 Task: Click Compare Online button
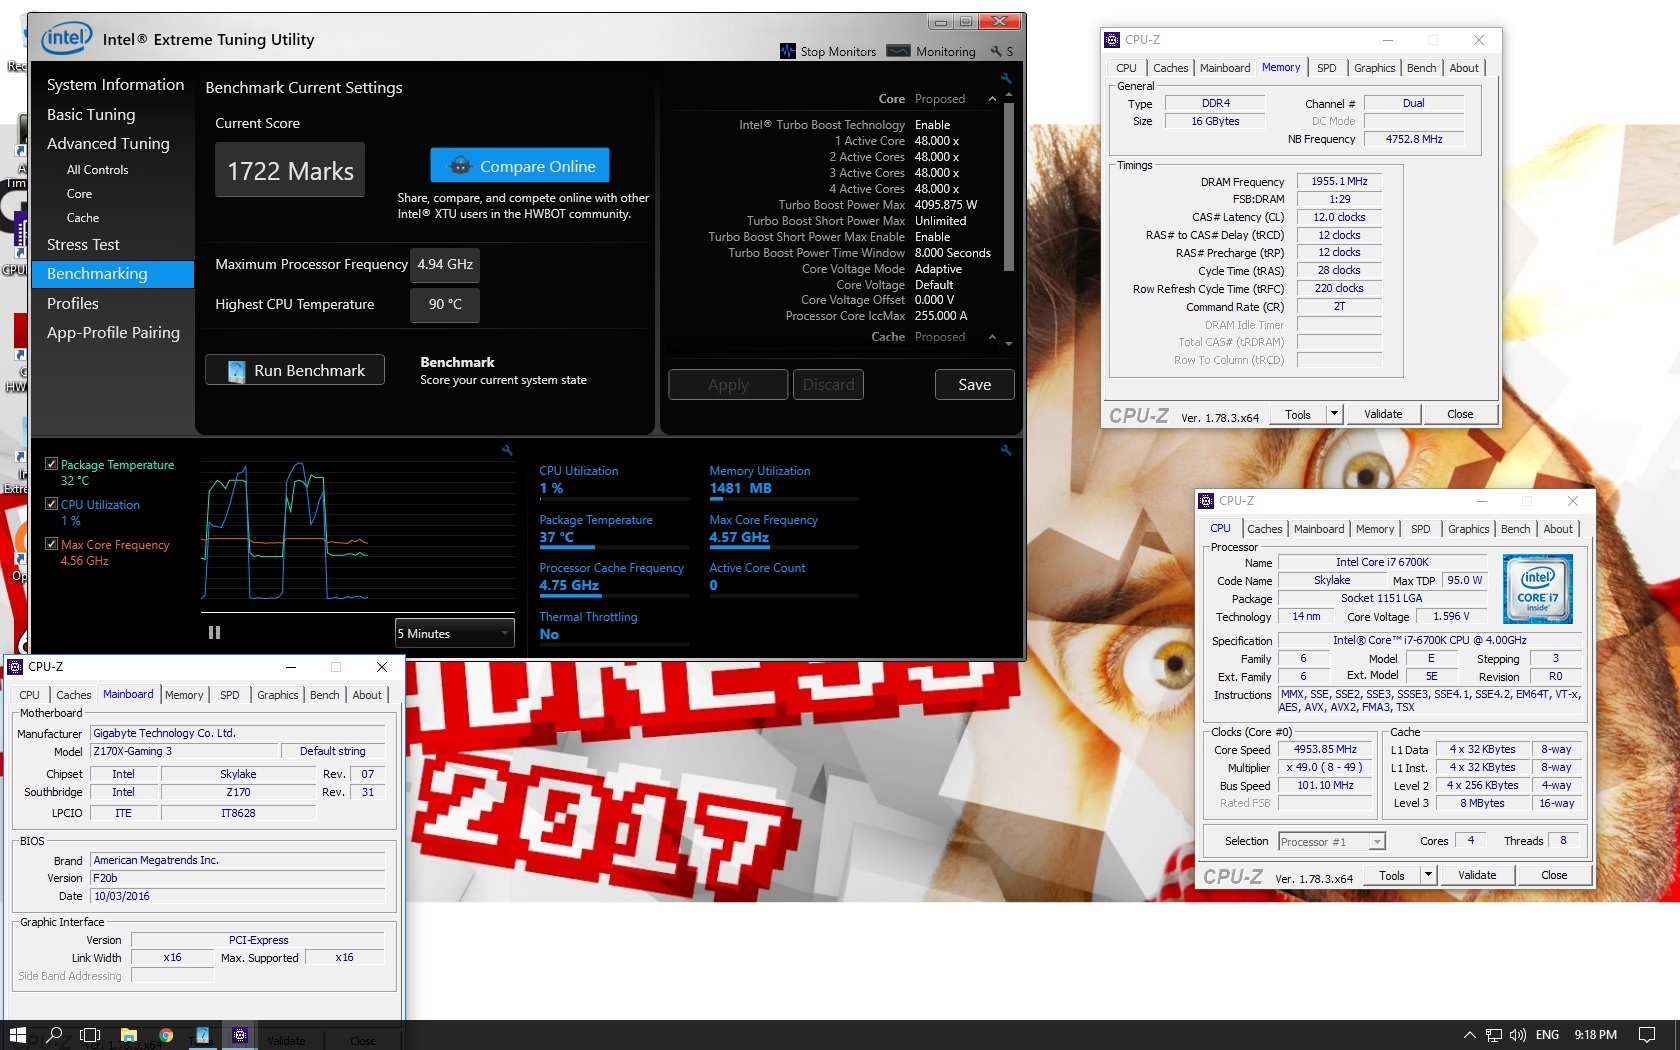click(x=520, y=166)
